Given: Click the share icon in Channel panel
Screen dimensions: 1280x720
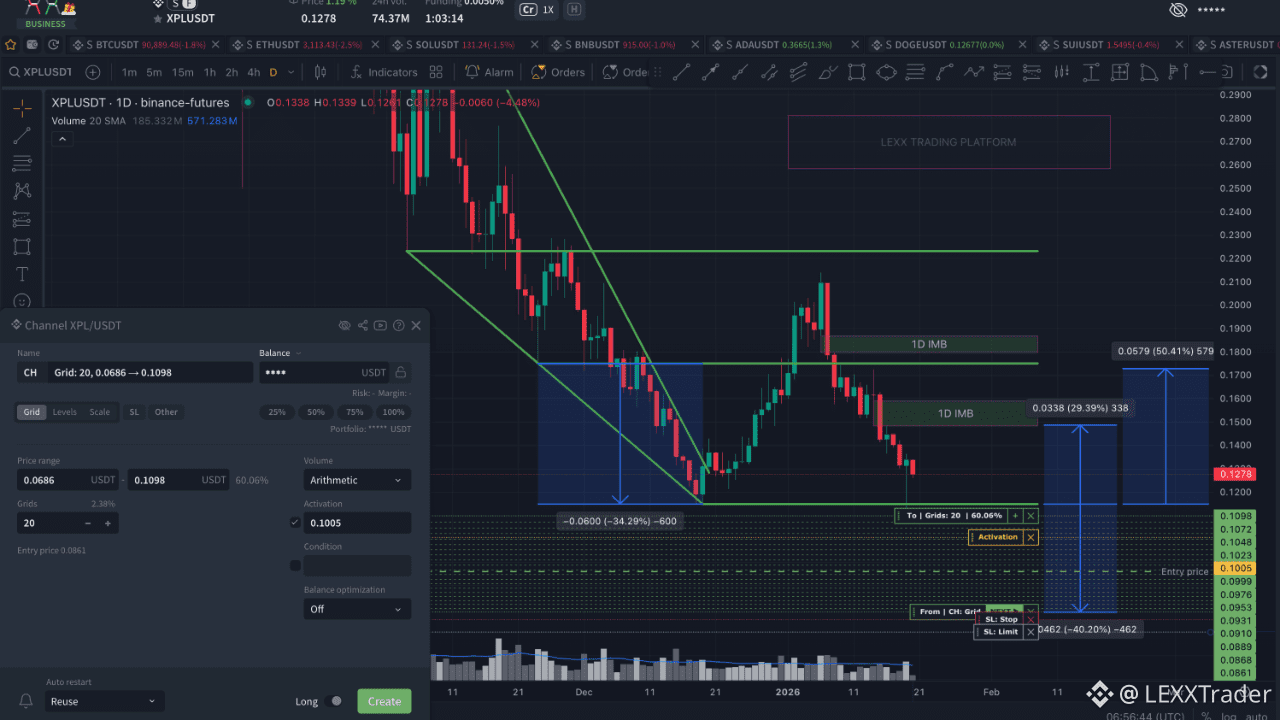Looking at the screenshot, I should [x=363, y=325].
